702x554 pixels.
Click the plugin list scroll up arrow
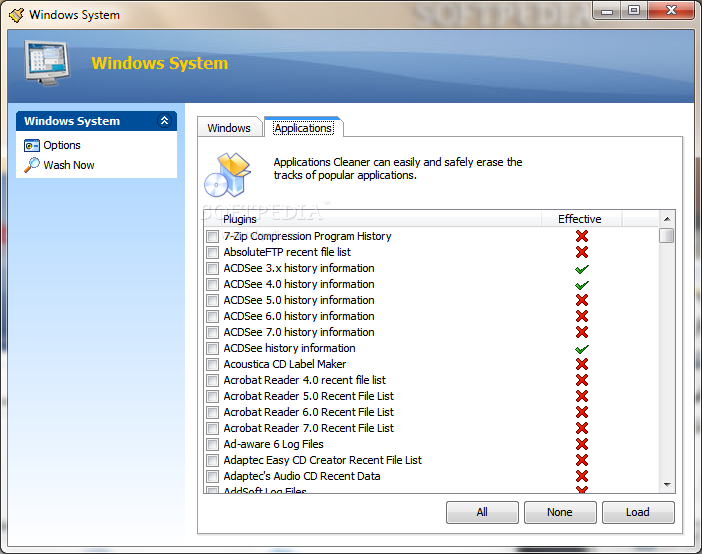click(667, 219)
